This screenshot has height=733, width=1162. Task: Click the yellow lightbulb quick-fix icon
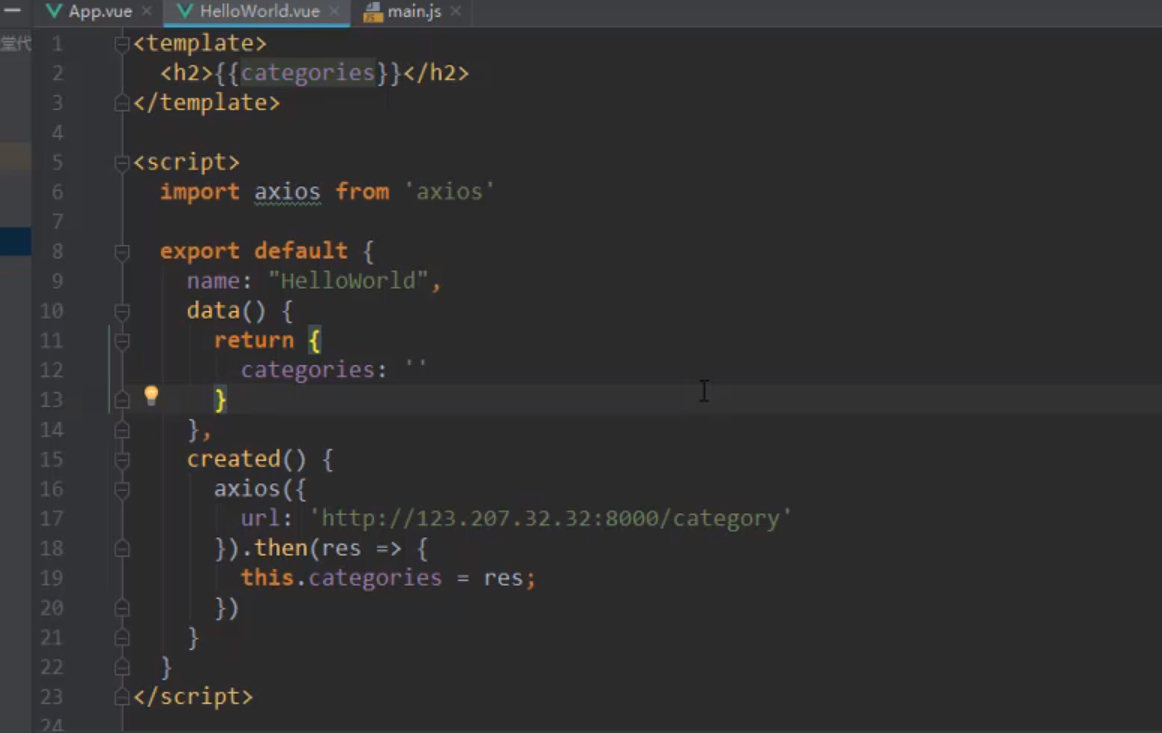pyautogui.click(x=151, y=395)
